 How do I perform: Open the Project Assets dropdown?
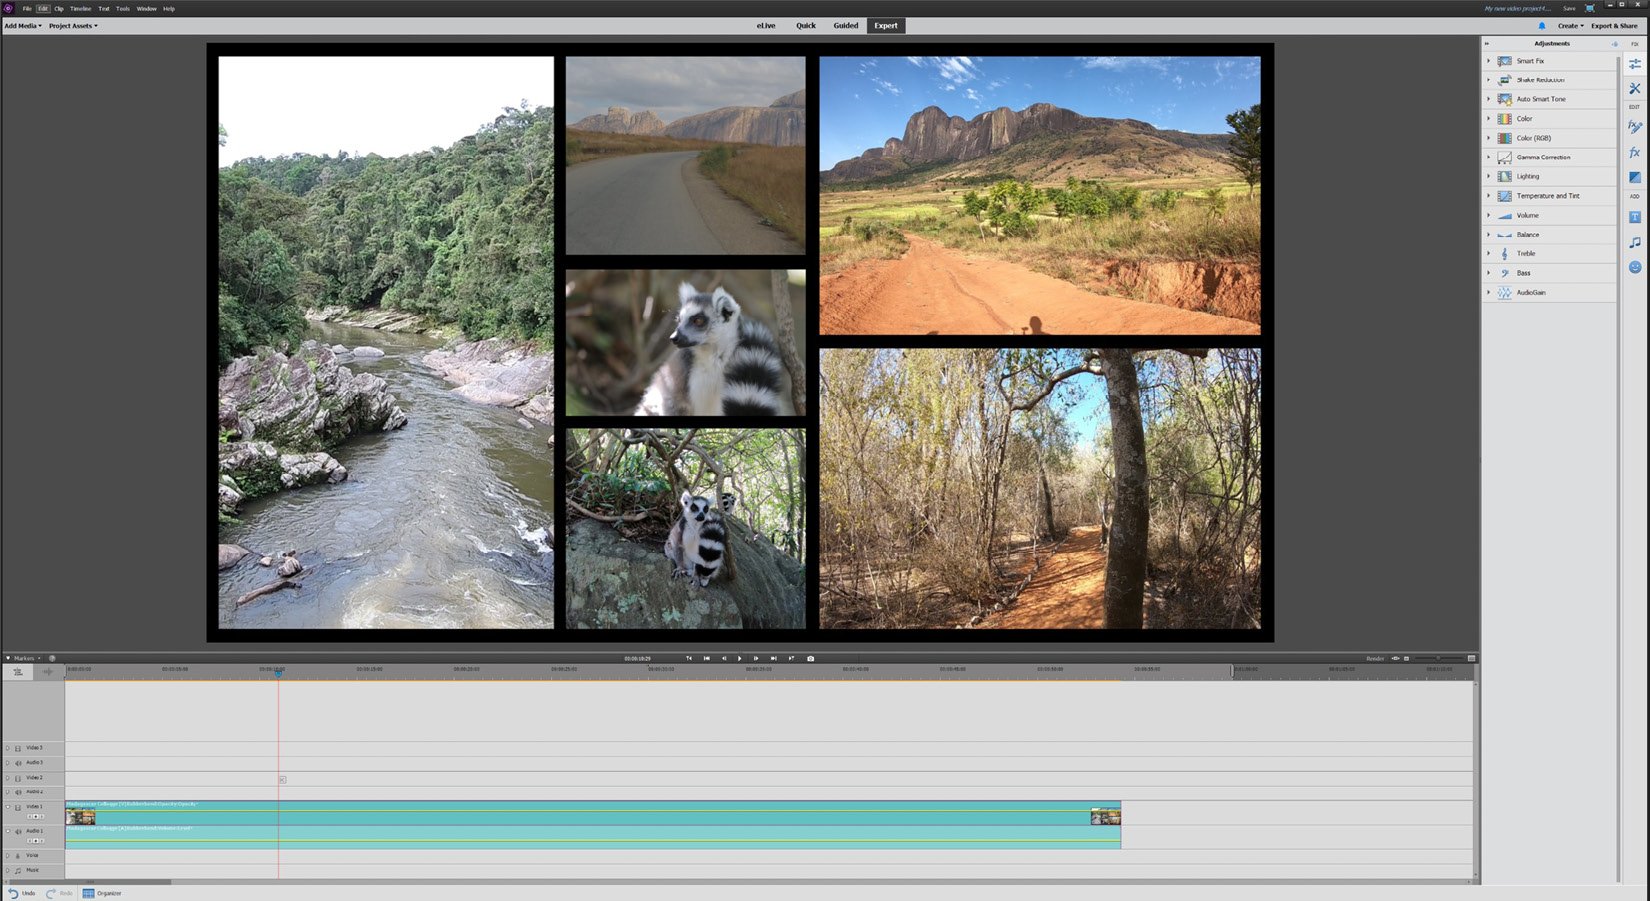[73, 26]
